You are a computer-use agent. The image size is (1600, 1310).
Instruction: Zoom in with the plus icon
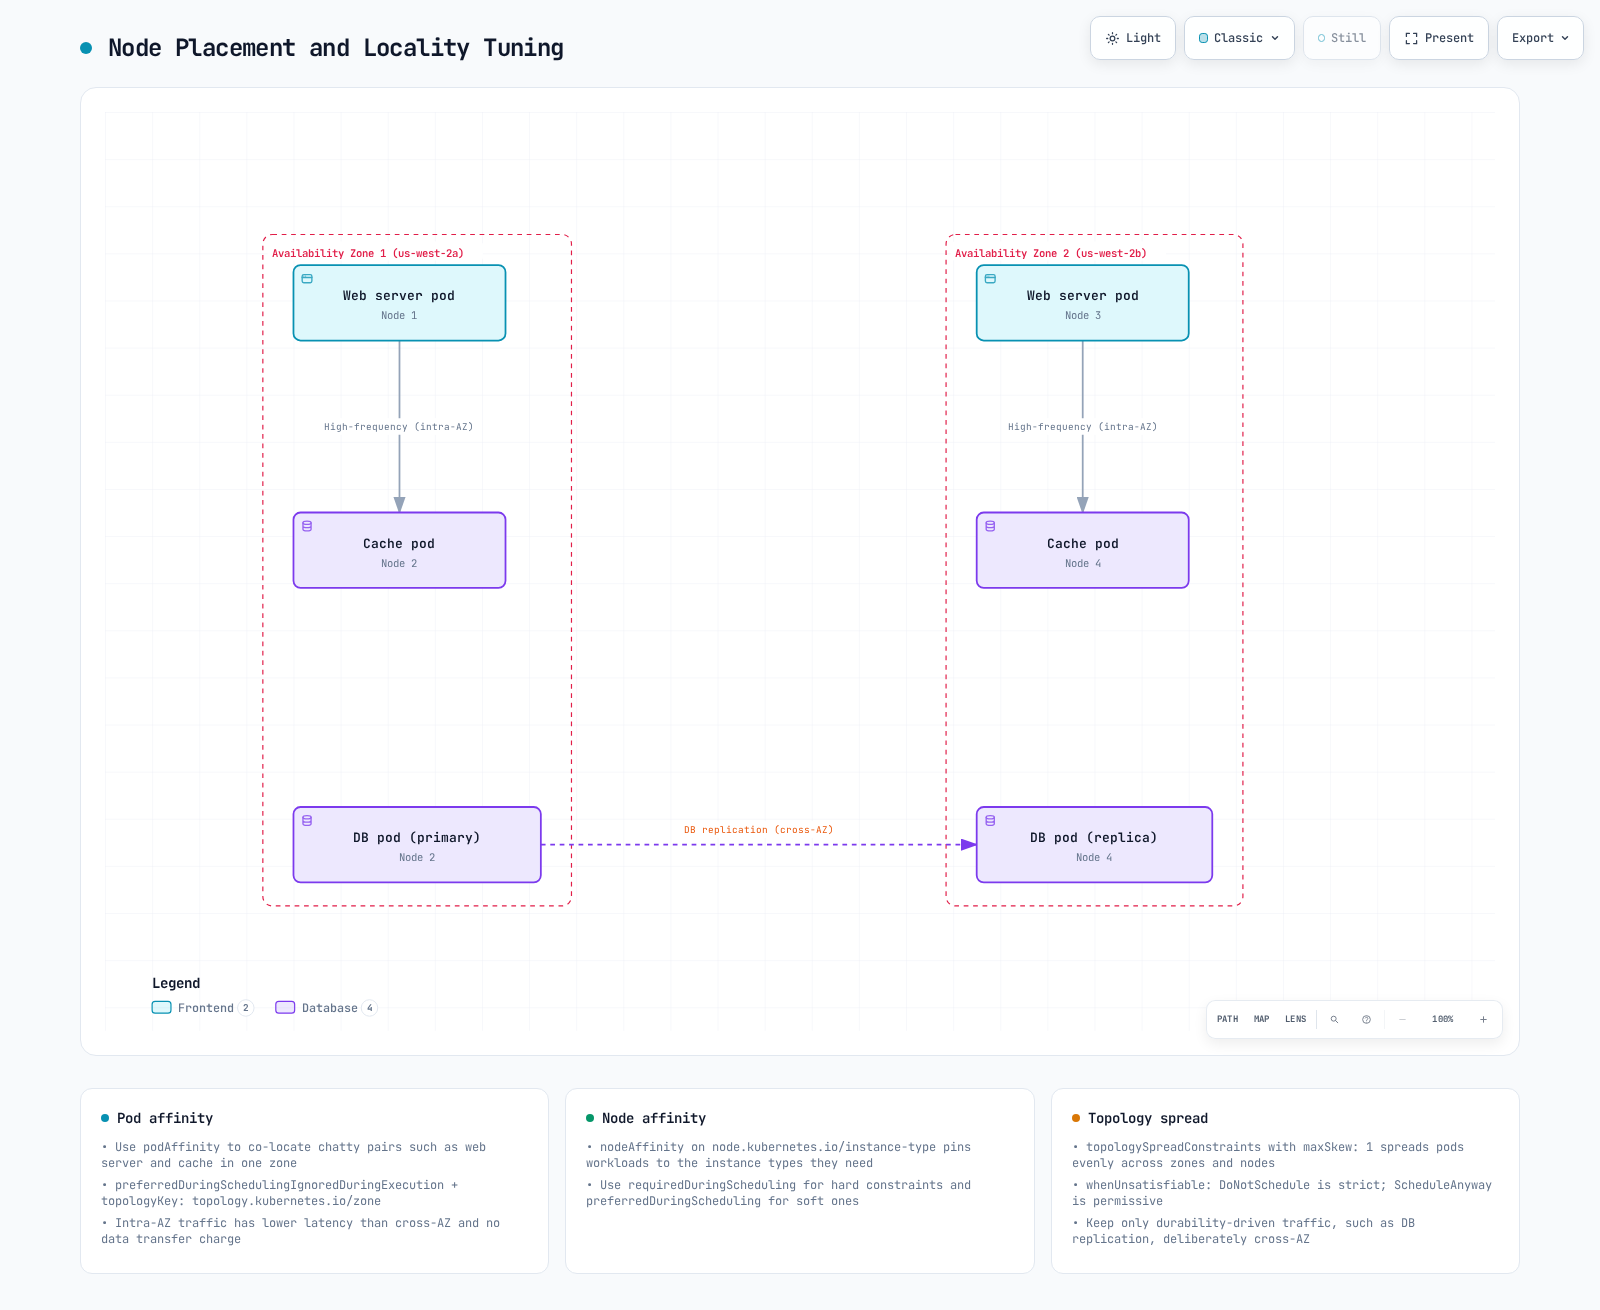point(1483,1019)
